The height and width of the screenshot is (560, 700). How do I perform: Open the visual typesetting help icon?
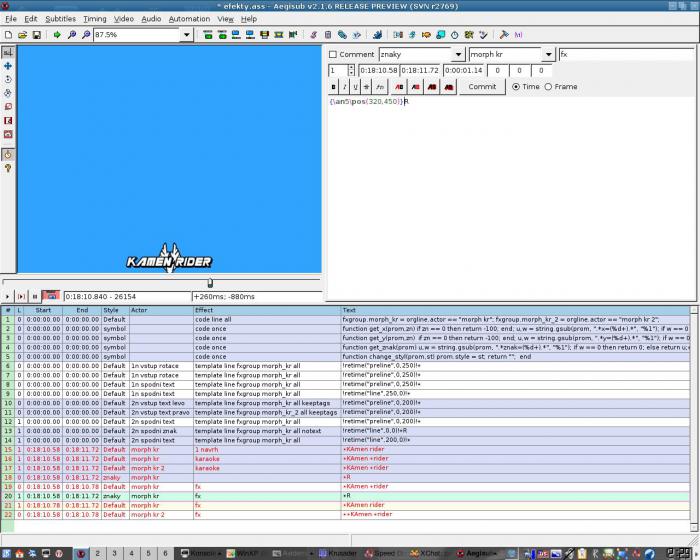click(8, 168)
